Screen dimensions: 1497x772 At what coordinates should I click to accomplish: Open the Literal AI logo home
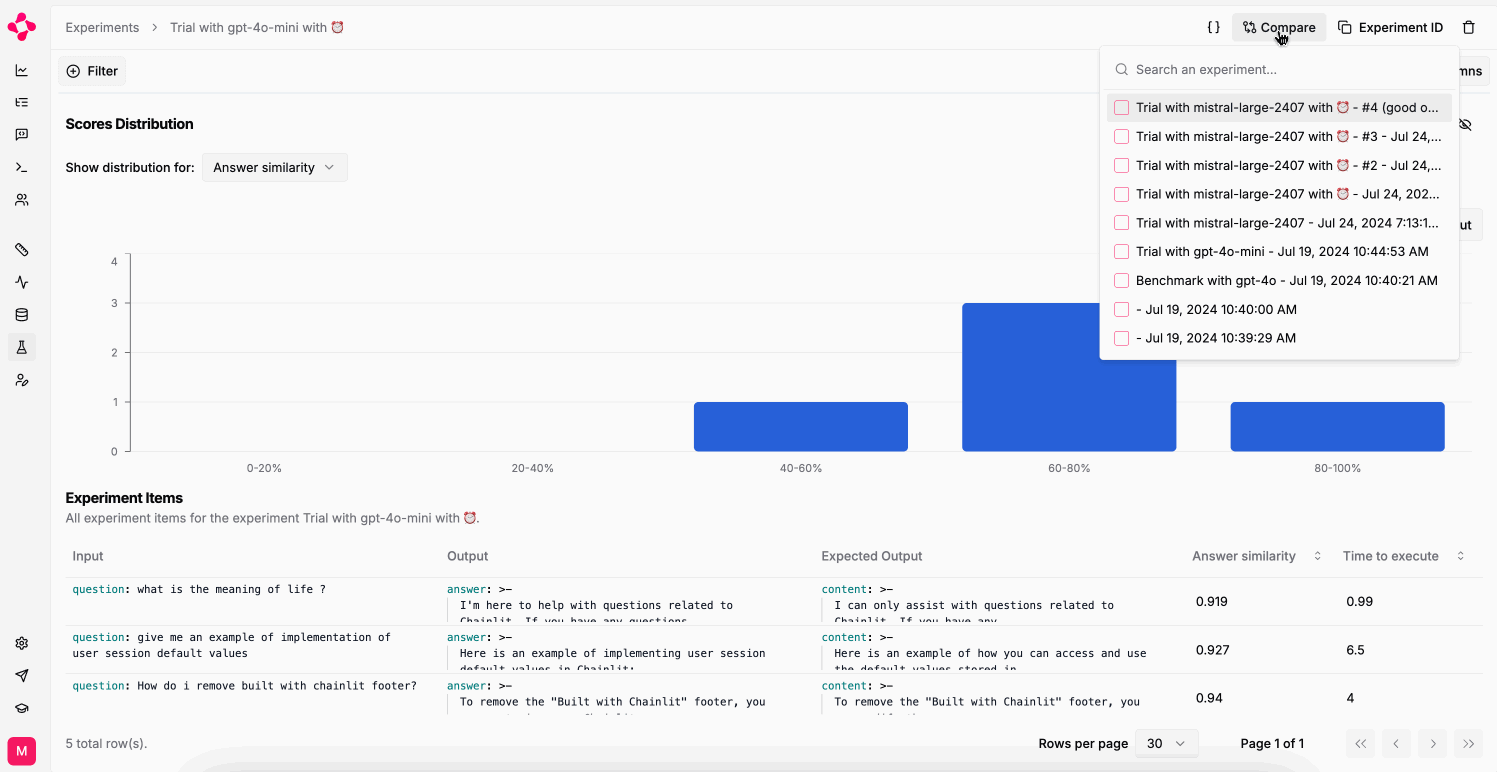22,27
